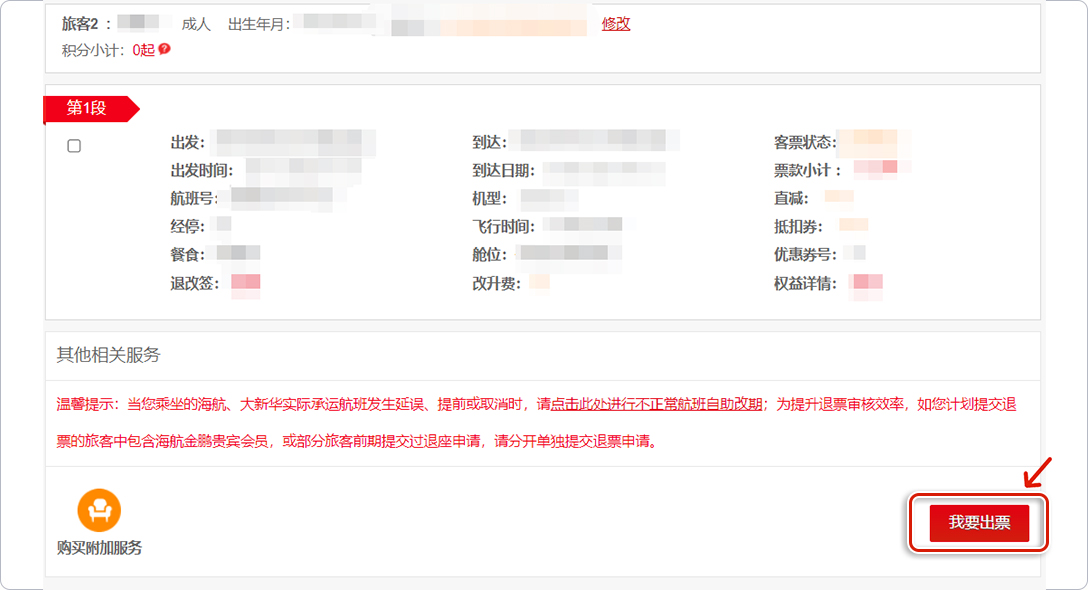The width and height of the screenshot is (1088, 590).
Task: Click the 票款小计 amount value
Action: [874, 170]
